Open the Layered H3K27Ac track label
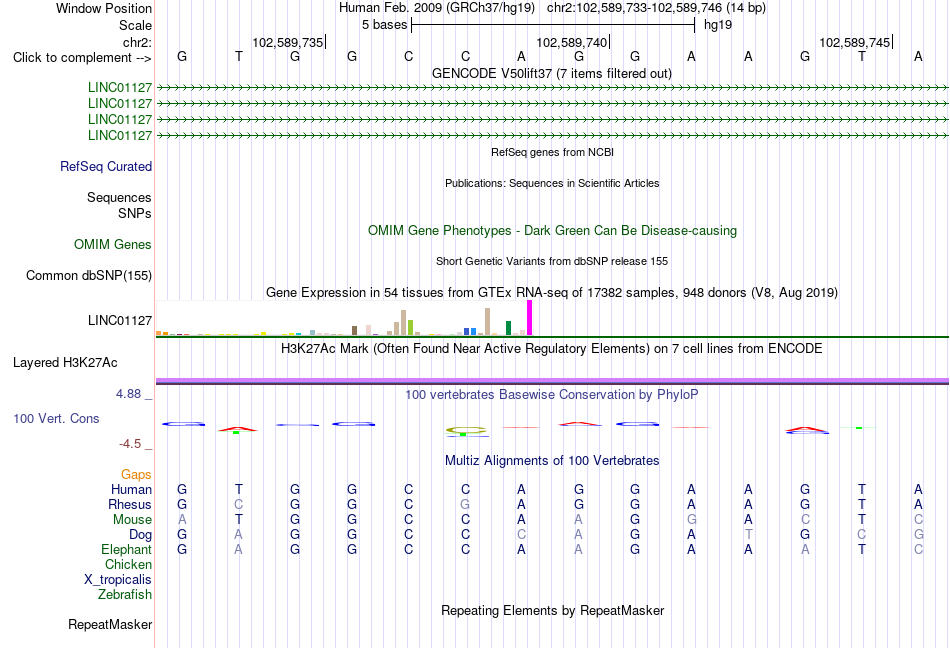Screen dimensions: 950x648 coord(65,363)
